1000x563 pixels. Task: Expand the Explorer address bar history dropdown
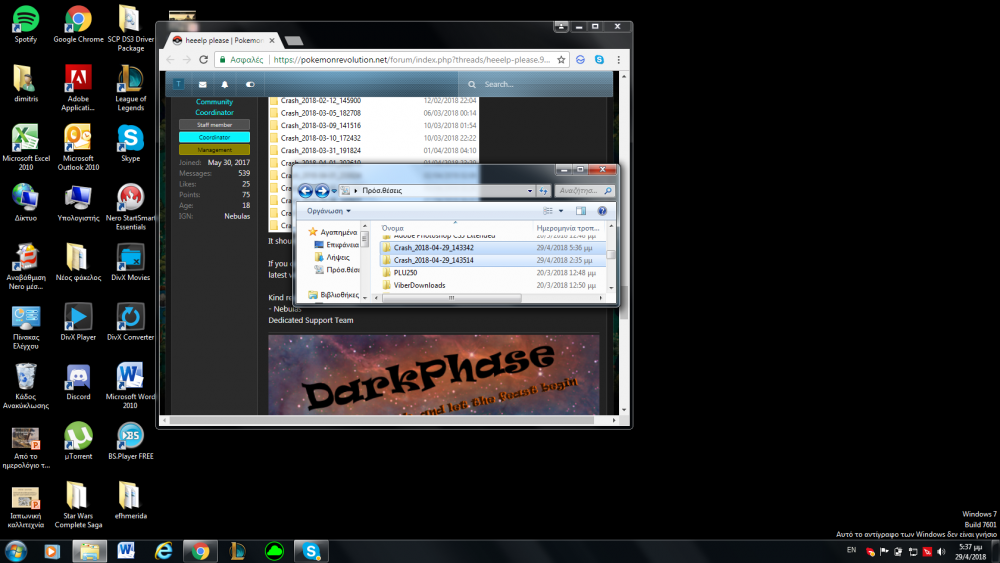(x=530, y=190)
